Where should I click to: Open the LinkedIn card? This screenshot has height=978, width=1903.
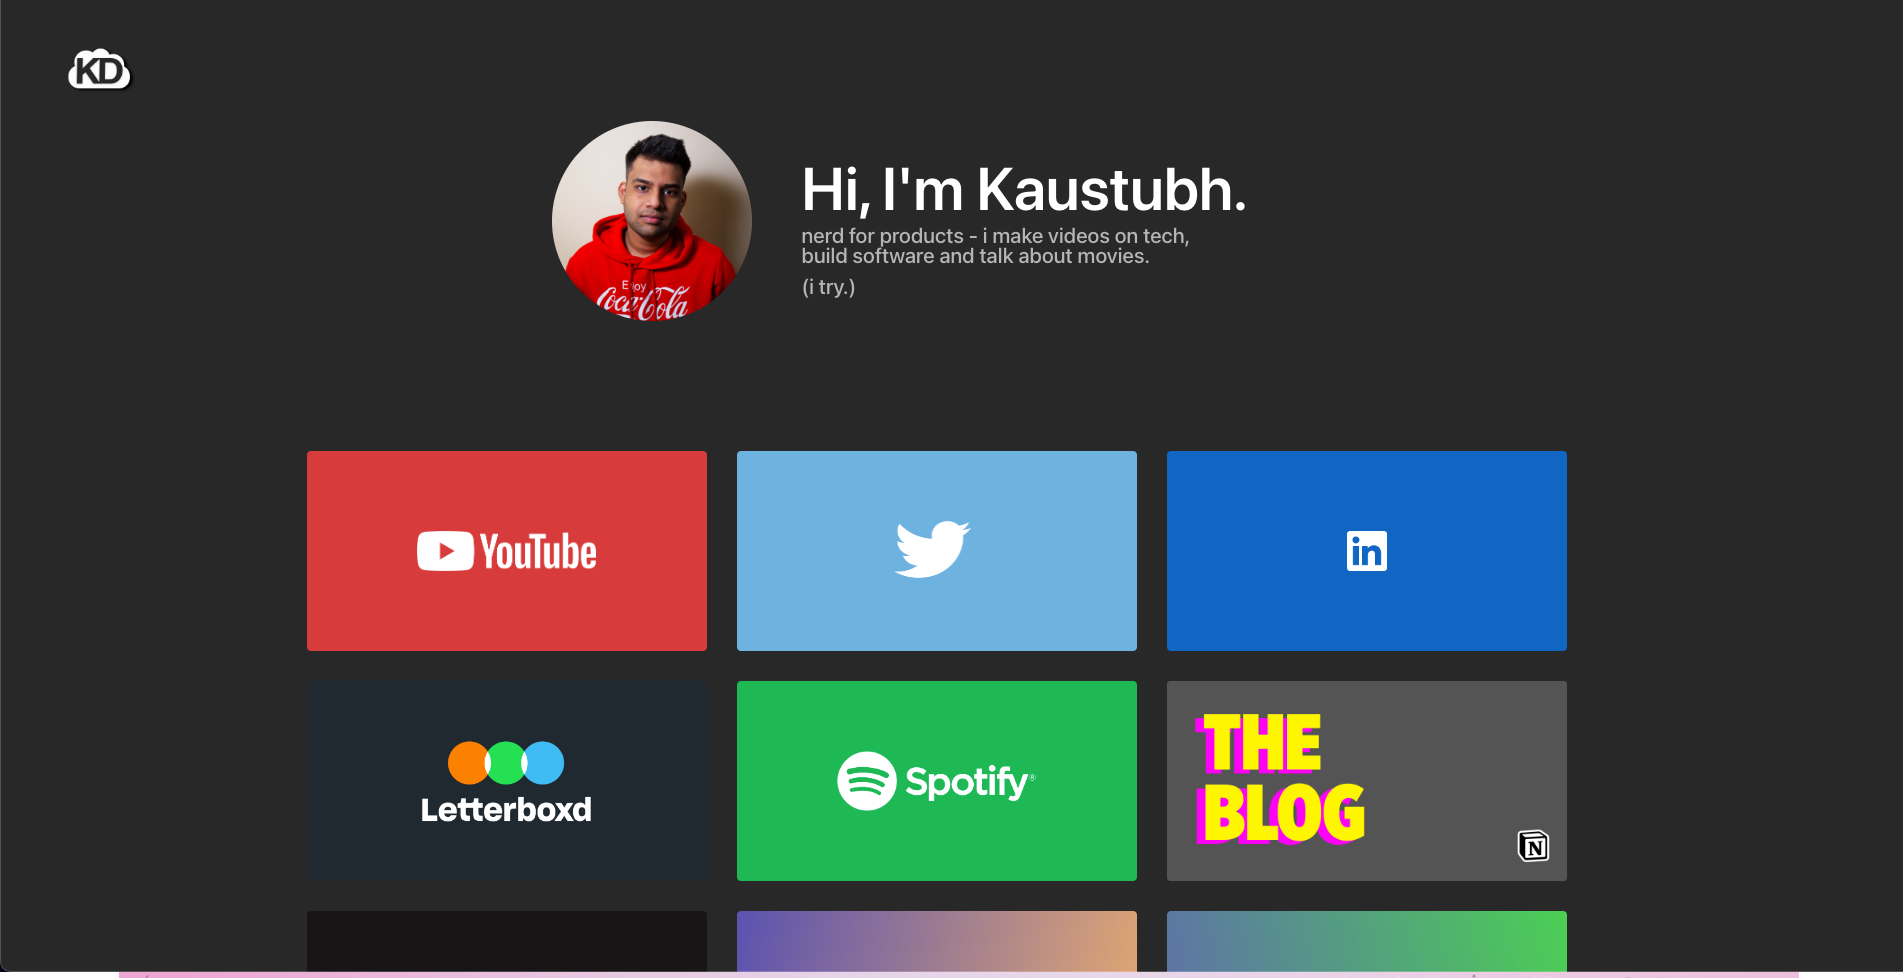tap(1367, 551)
